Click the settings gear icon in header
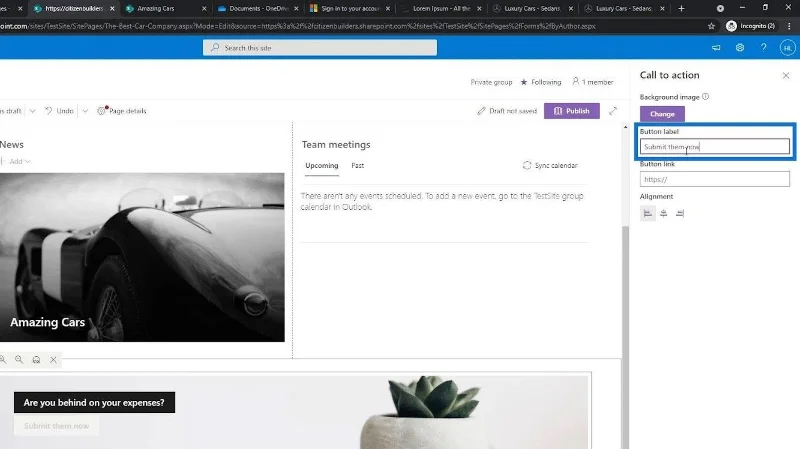 [740, 47]
